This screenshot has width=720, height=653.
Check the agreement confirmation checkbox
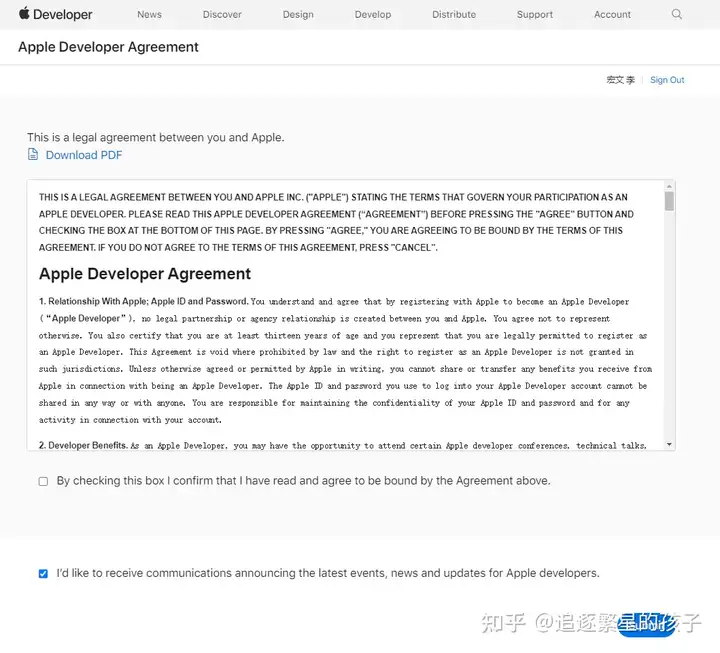(43, 481)
